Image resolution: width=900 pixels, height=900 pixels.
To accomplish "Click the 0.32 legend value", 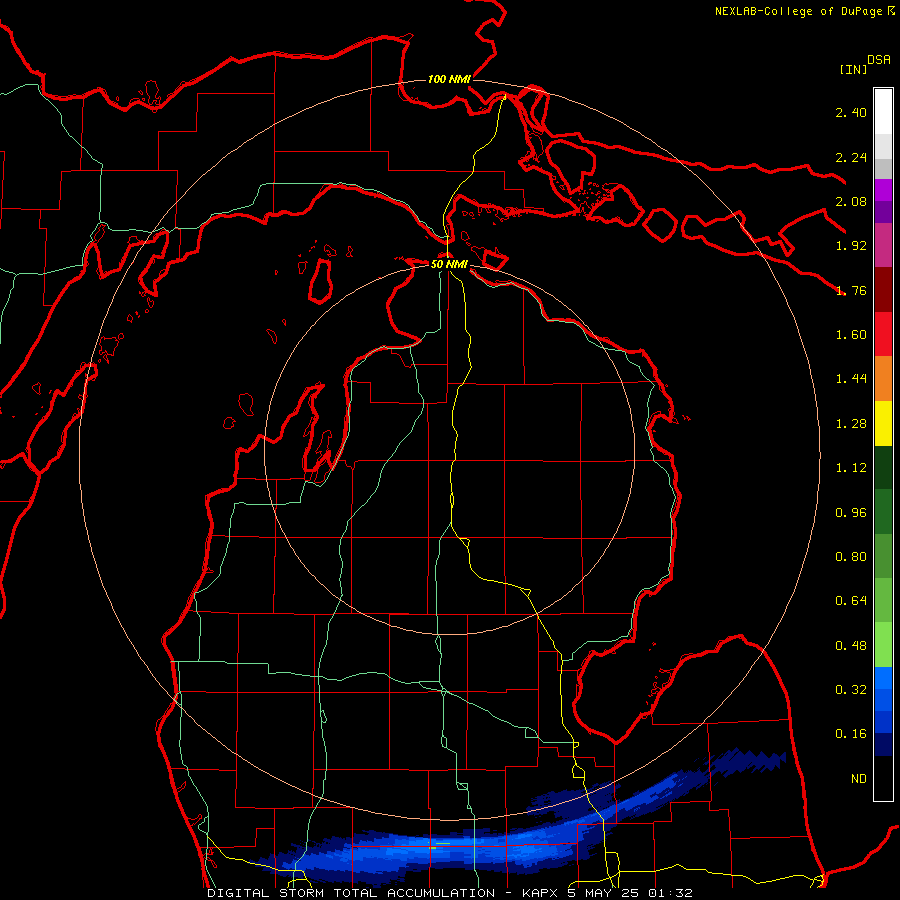I will [851, 690].
